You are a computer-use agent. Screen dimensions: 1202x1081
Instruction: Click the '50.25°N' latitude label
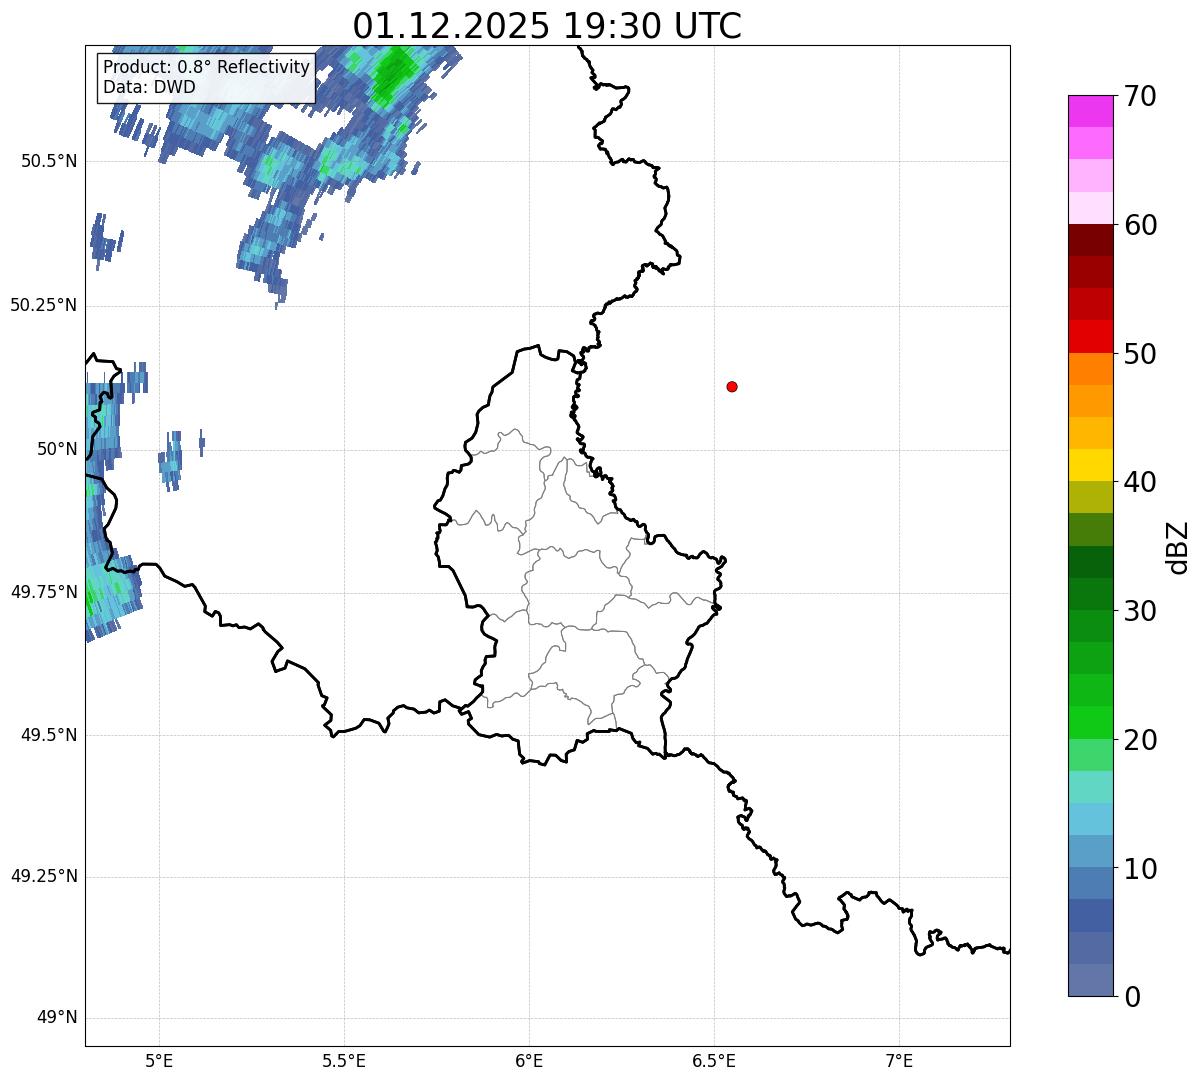44,305
